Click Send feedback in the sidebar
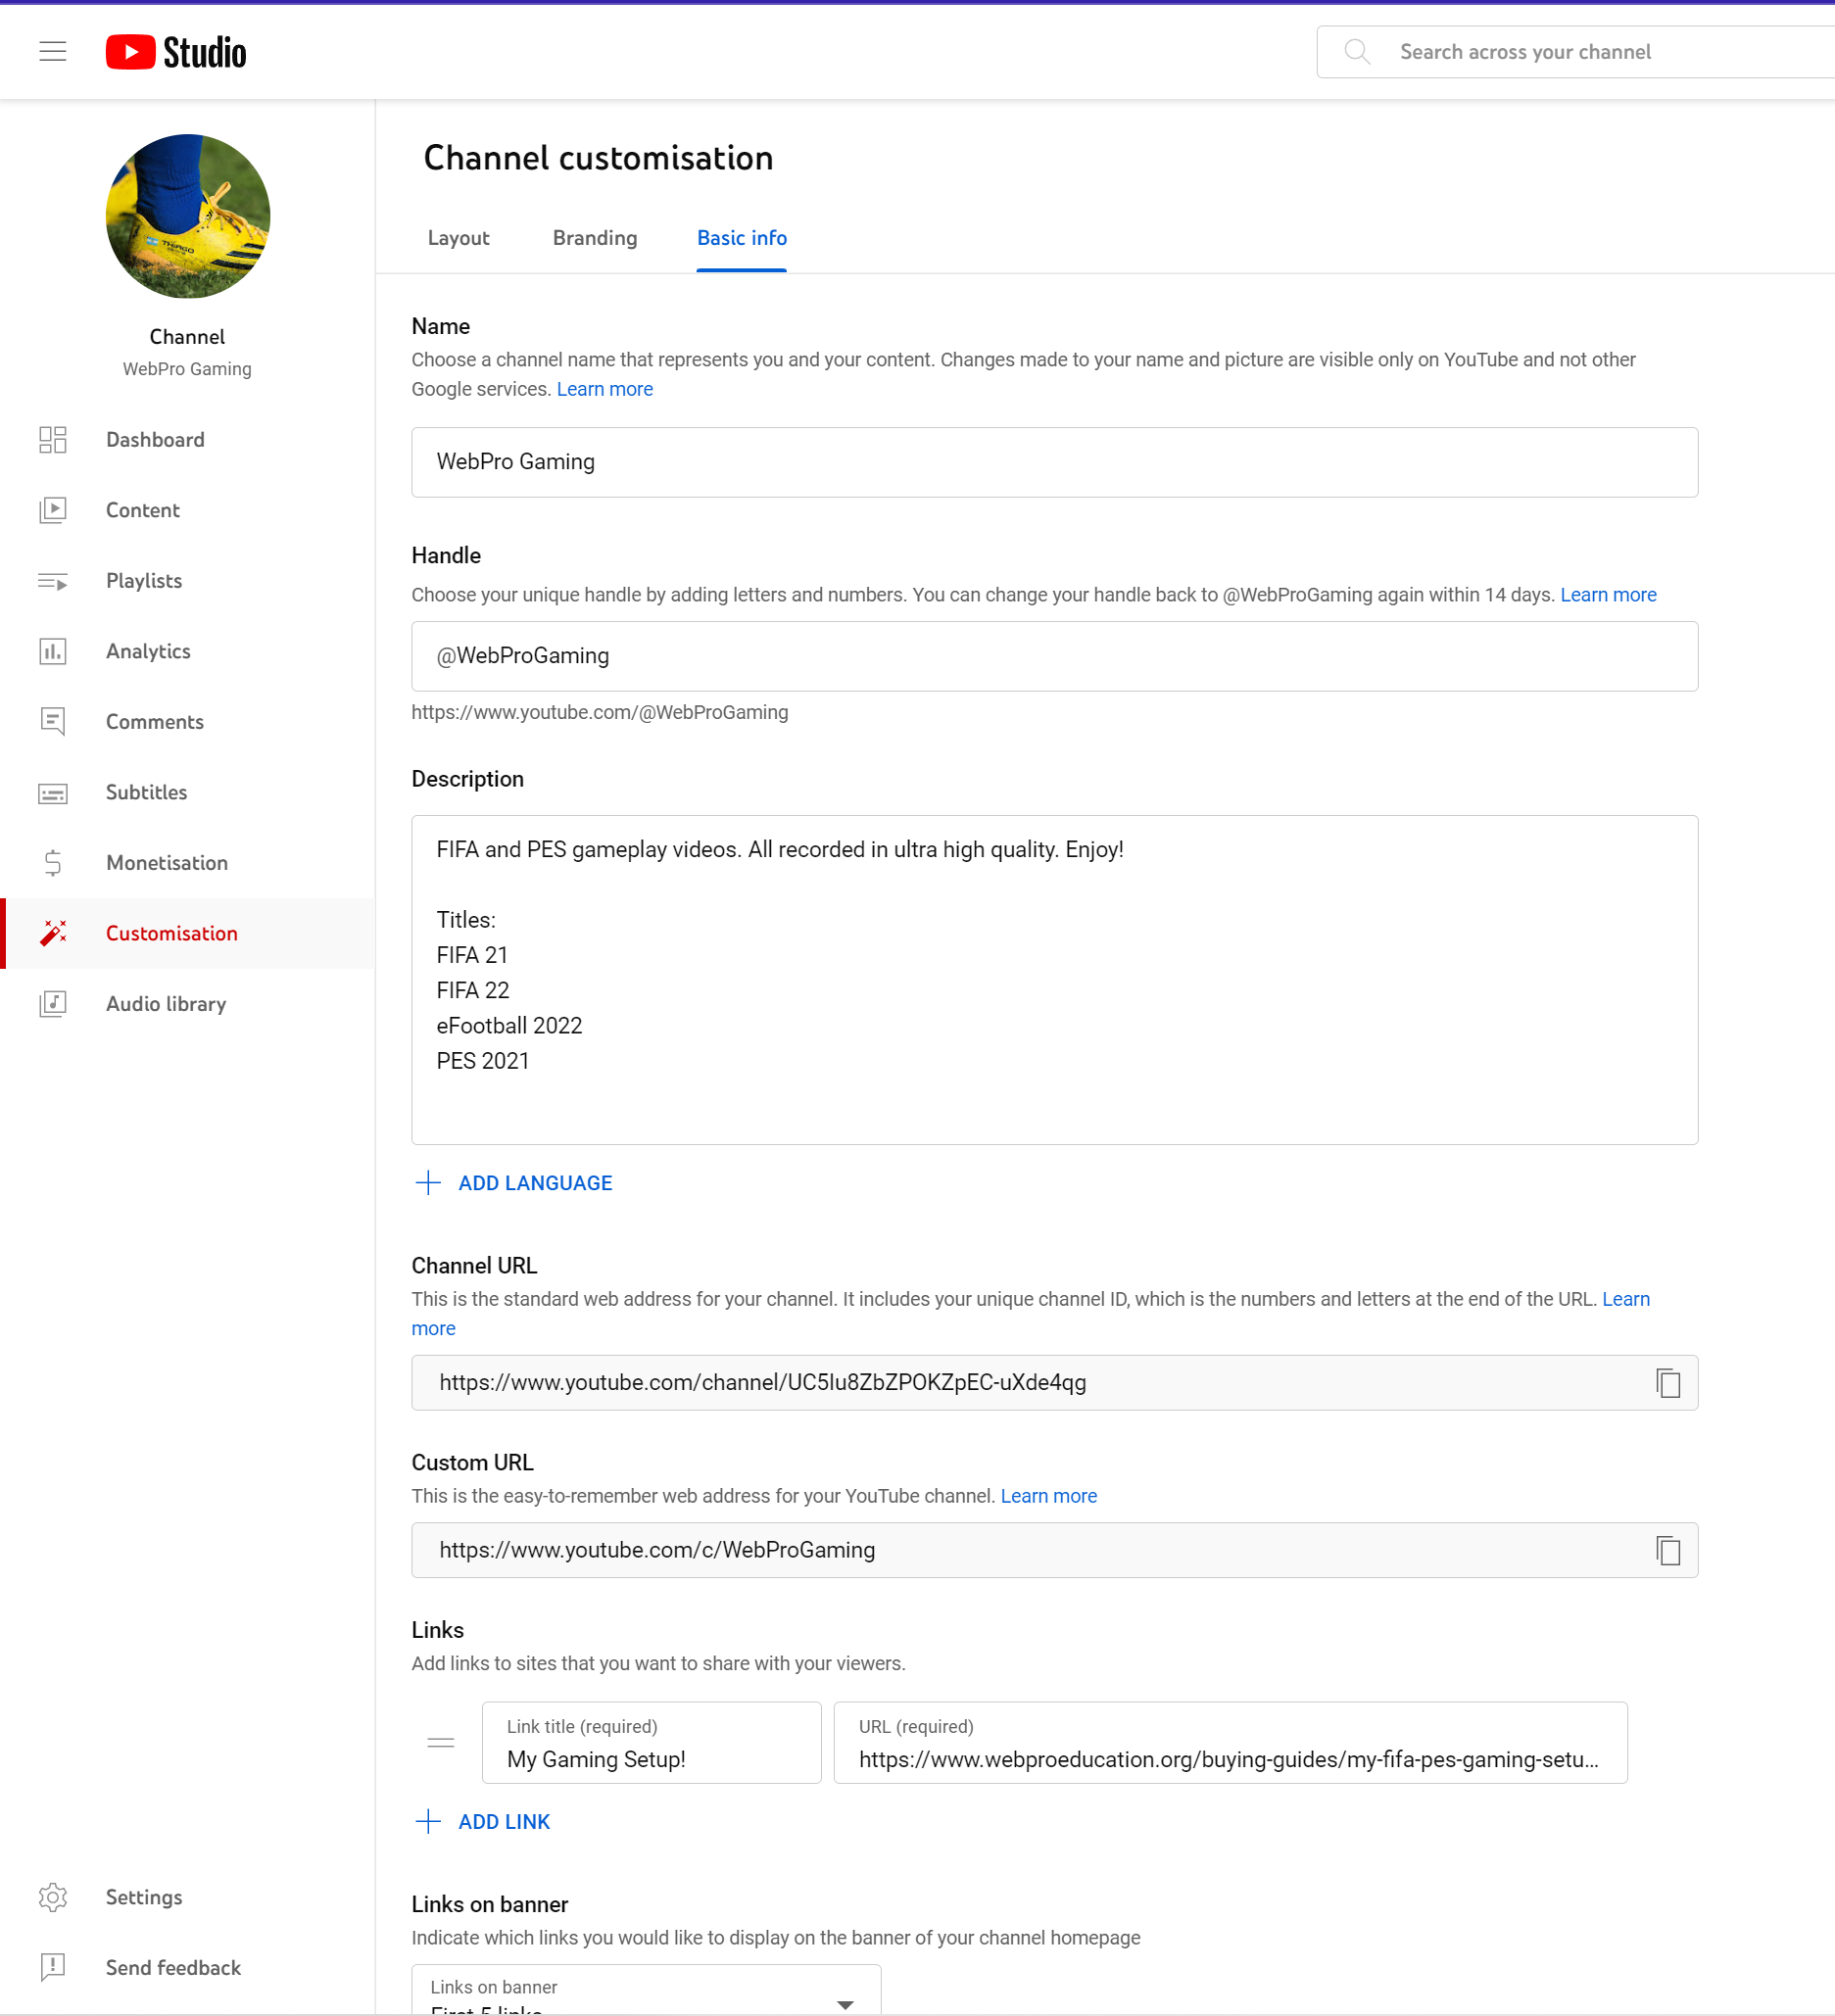 tap(188, 1968)
